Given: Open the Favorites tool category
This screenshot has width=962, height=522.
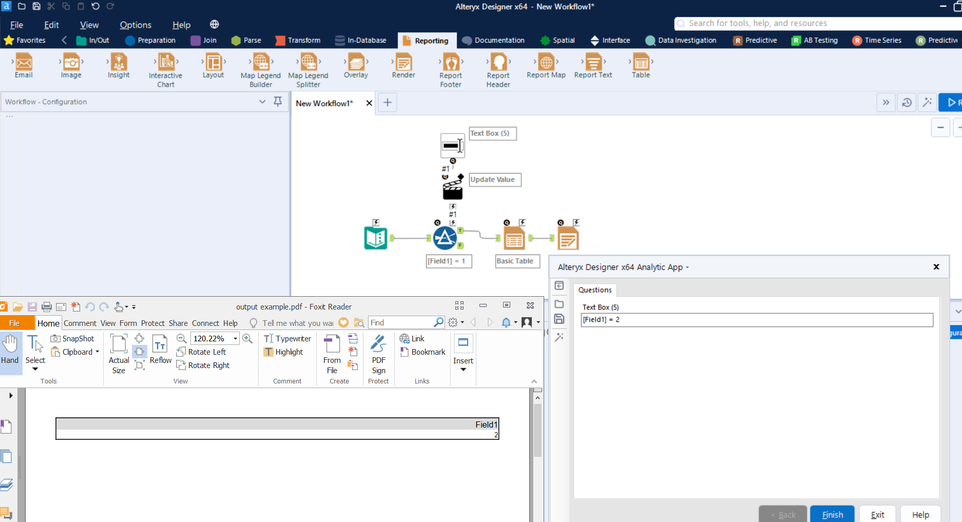Looking at the screenshot, I should pos(25,40).
